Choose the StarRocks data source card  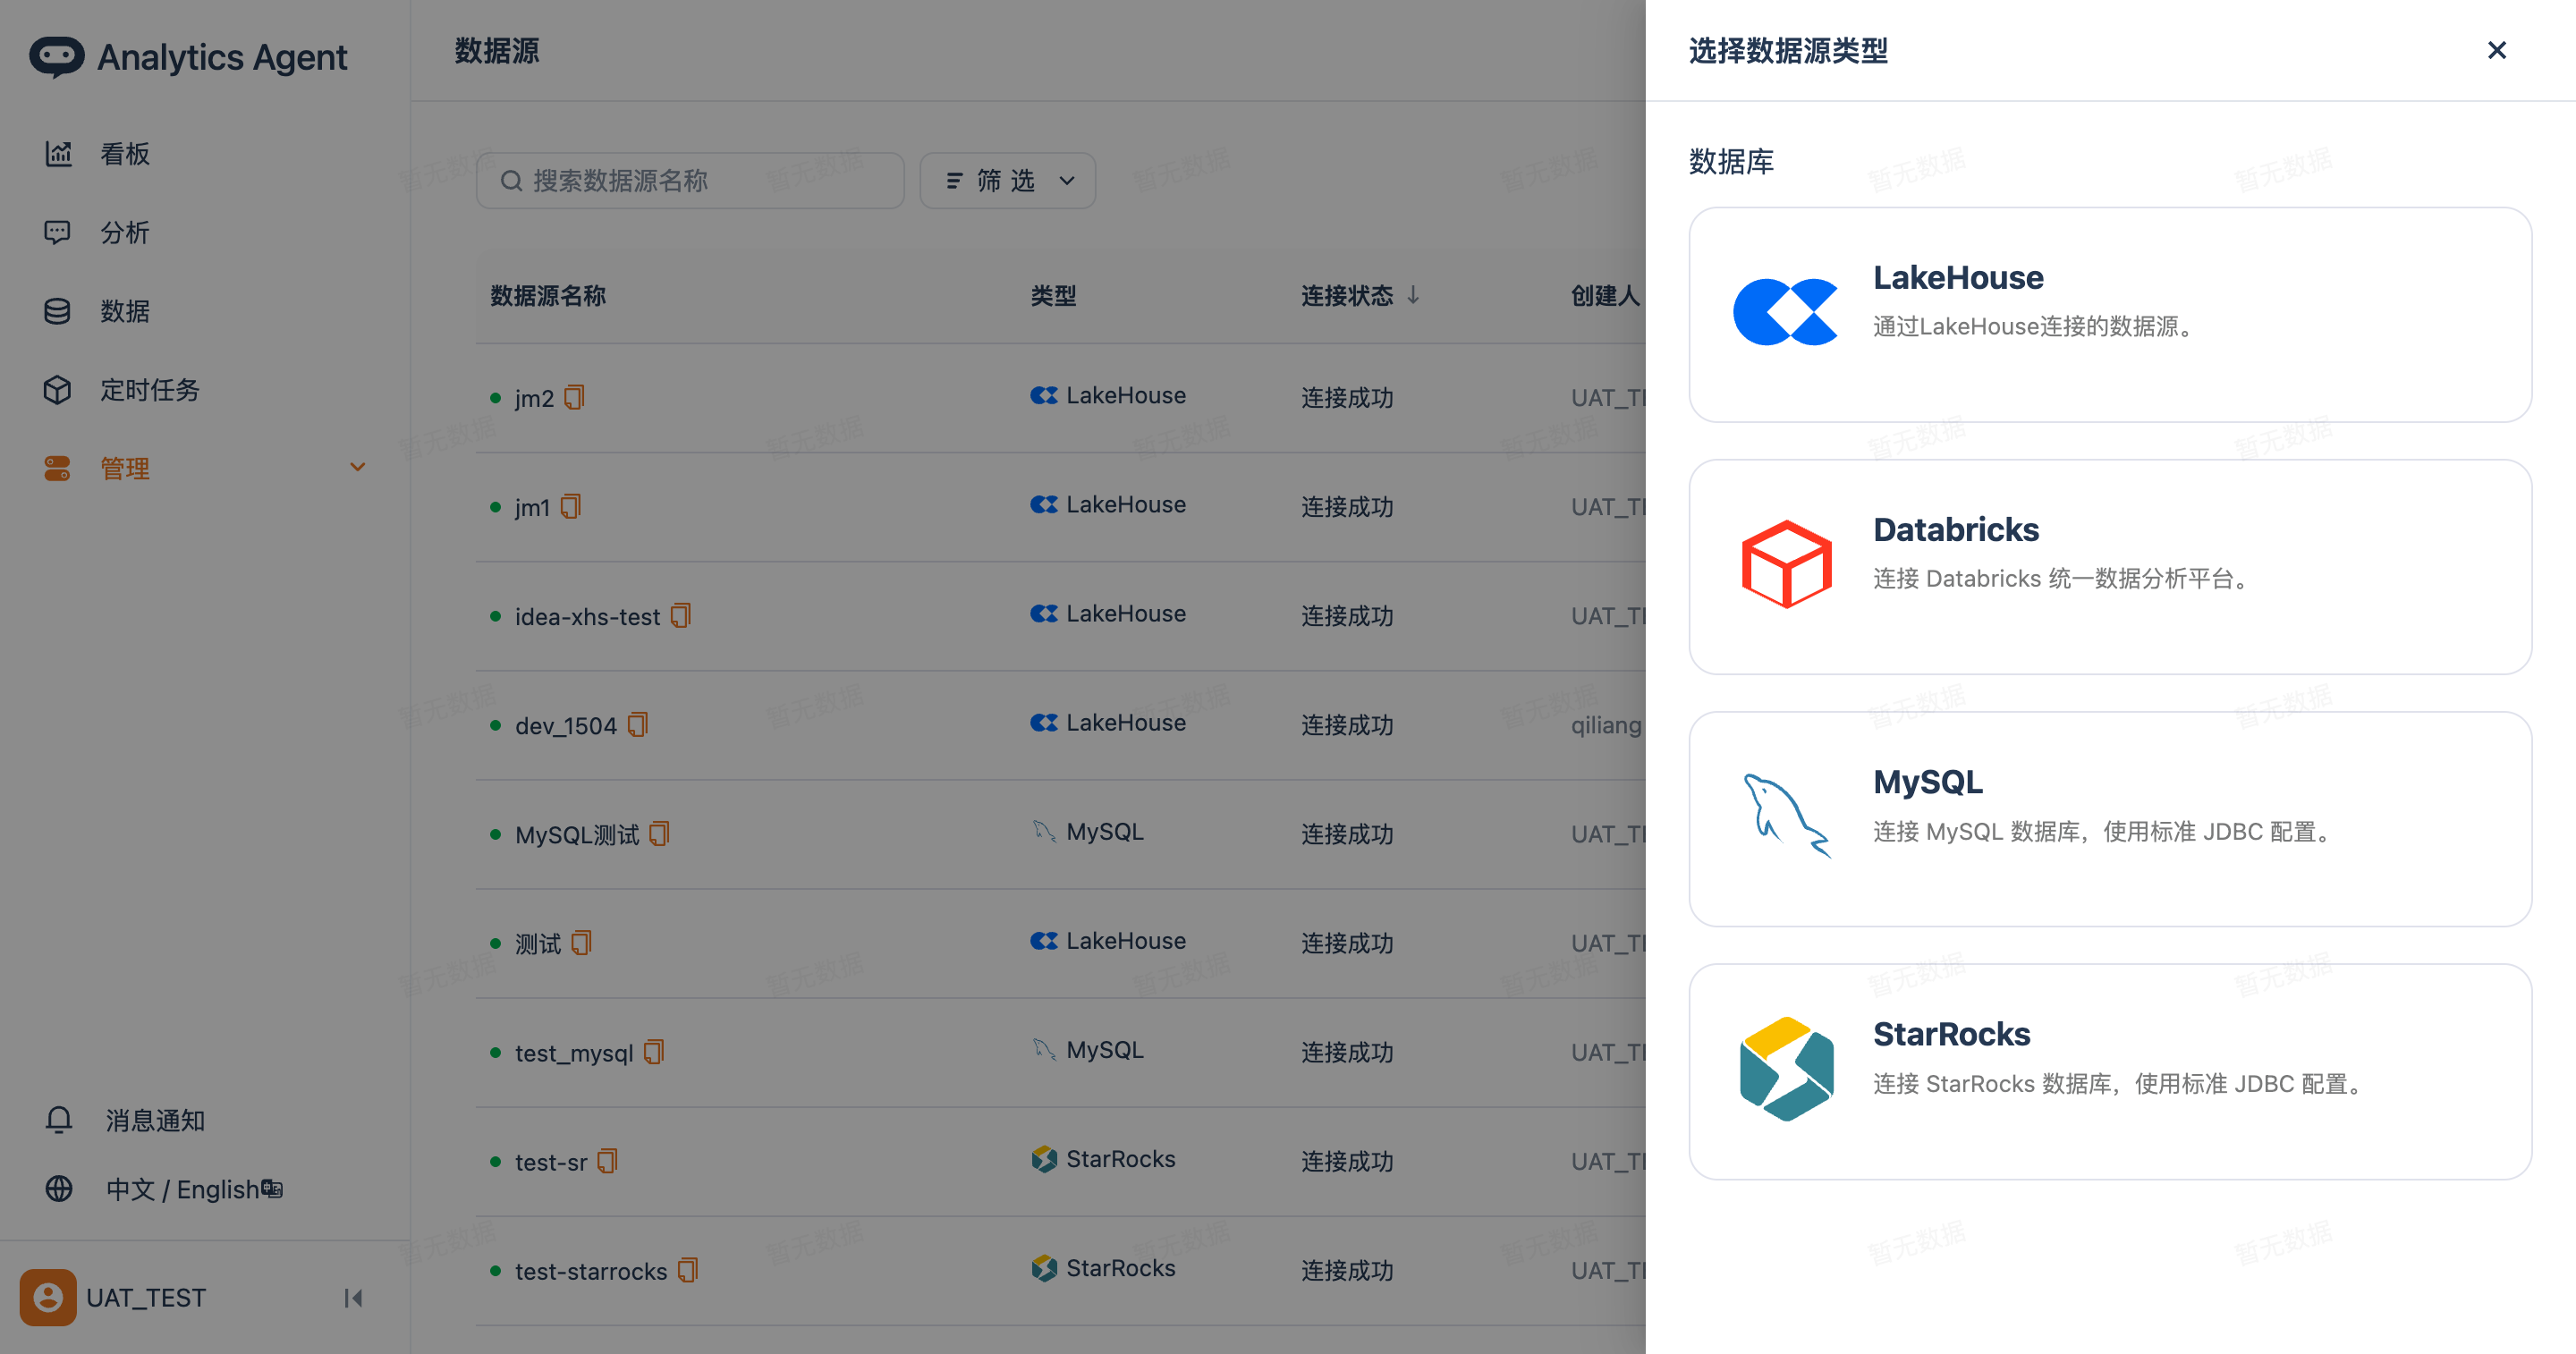(x=2110, y=1071)
